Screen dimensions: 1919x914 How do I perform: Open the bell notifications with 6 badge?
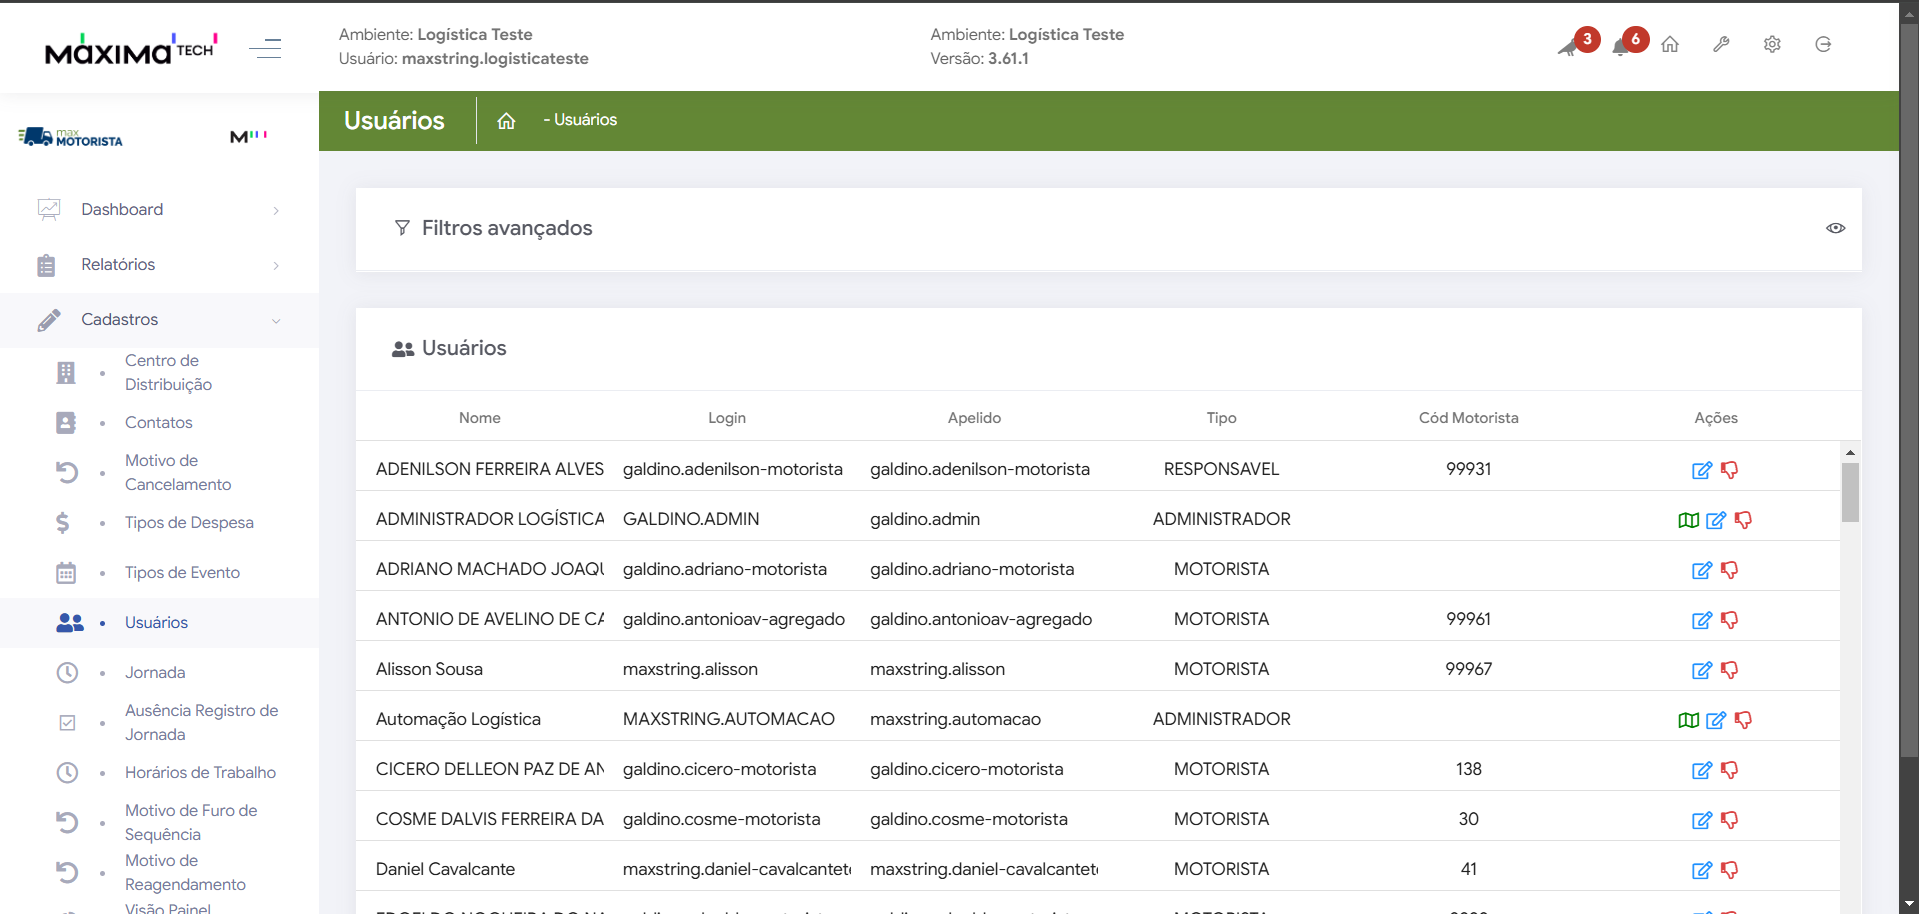(x=1622, y=46)
